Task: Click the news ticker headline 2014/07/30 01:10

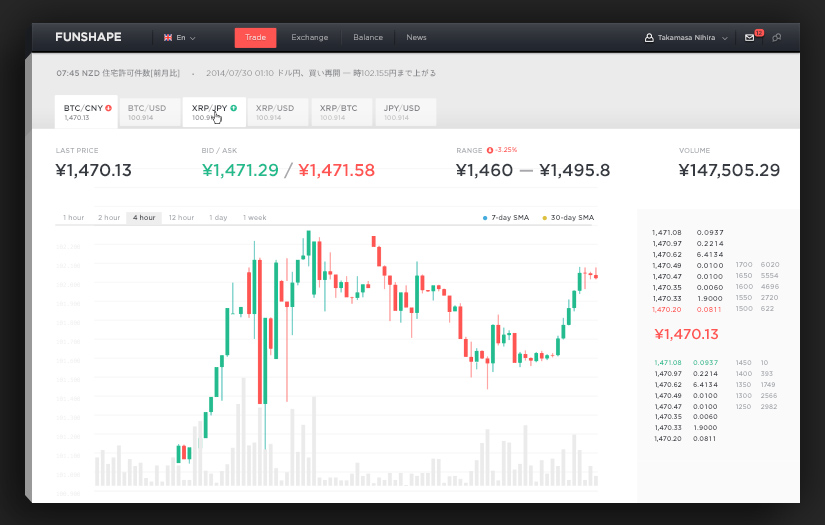Action: tap(321, 73)
